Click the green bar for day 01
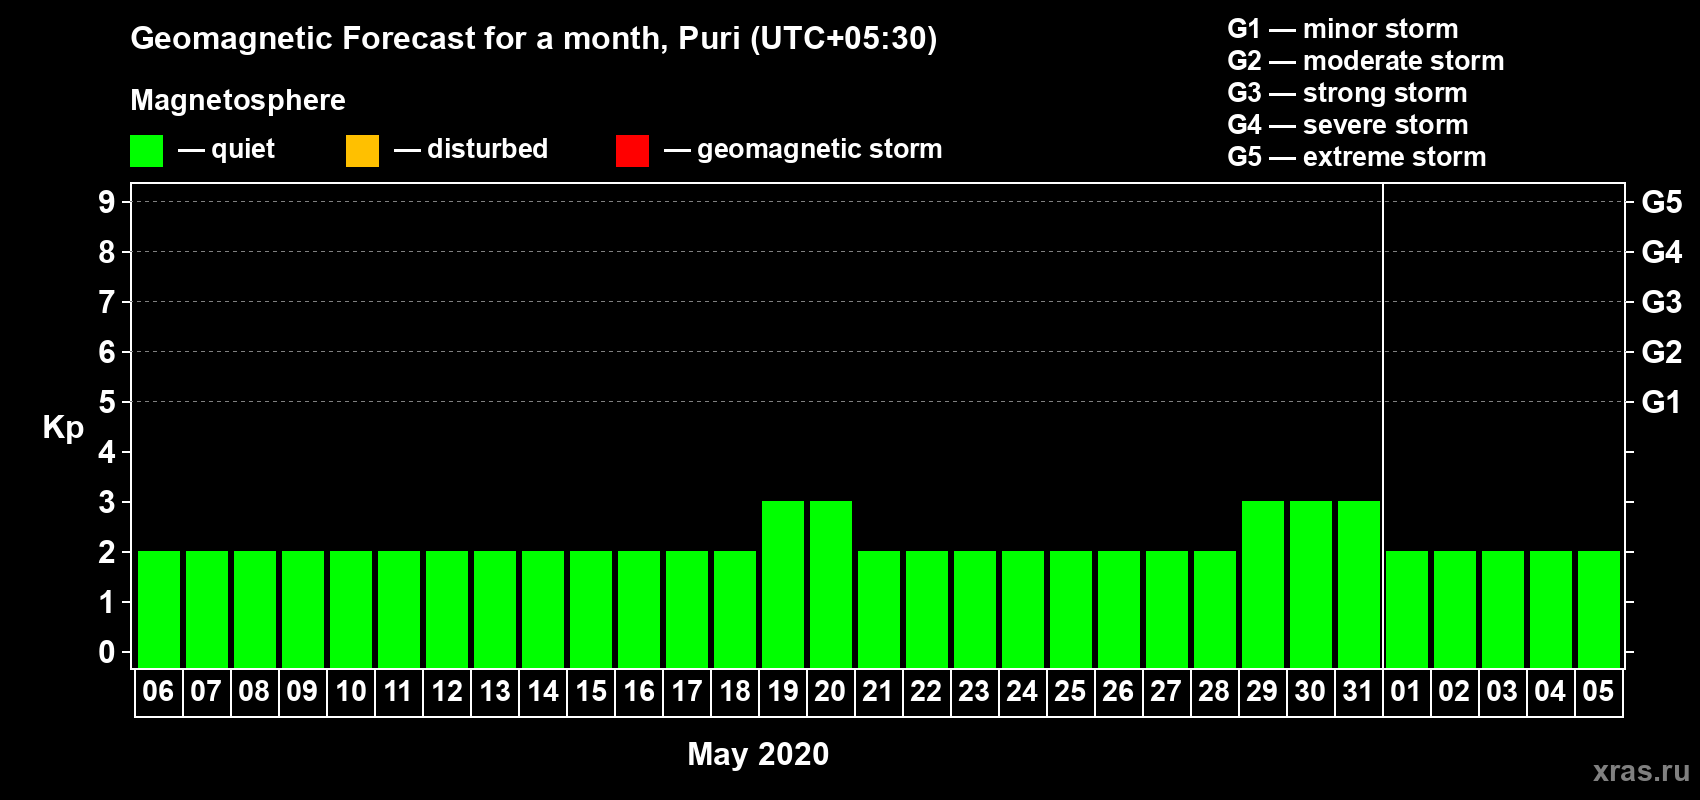This screenshot has width=1700, height=800. pyautogui.click(x=1407, y=609)
